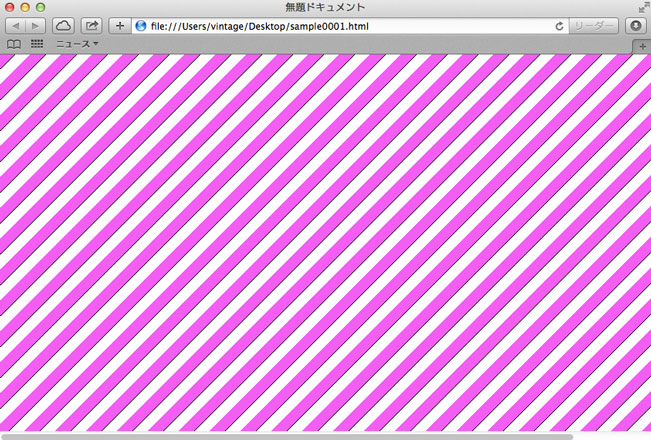
Task: Show the Downloads arrow icon
Action: click(x=636, y=26)
